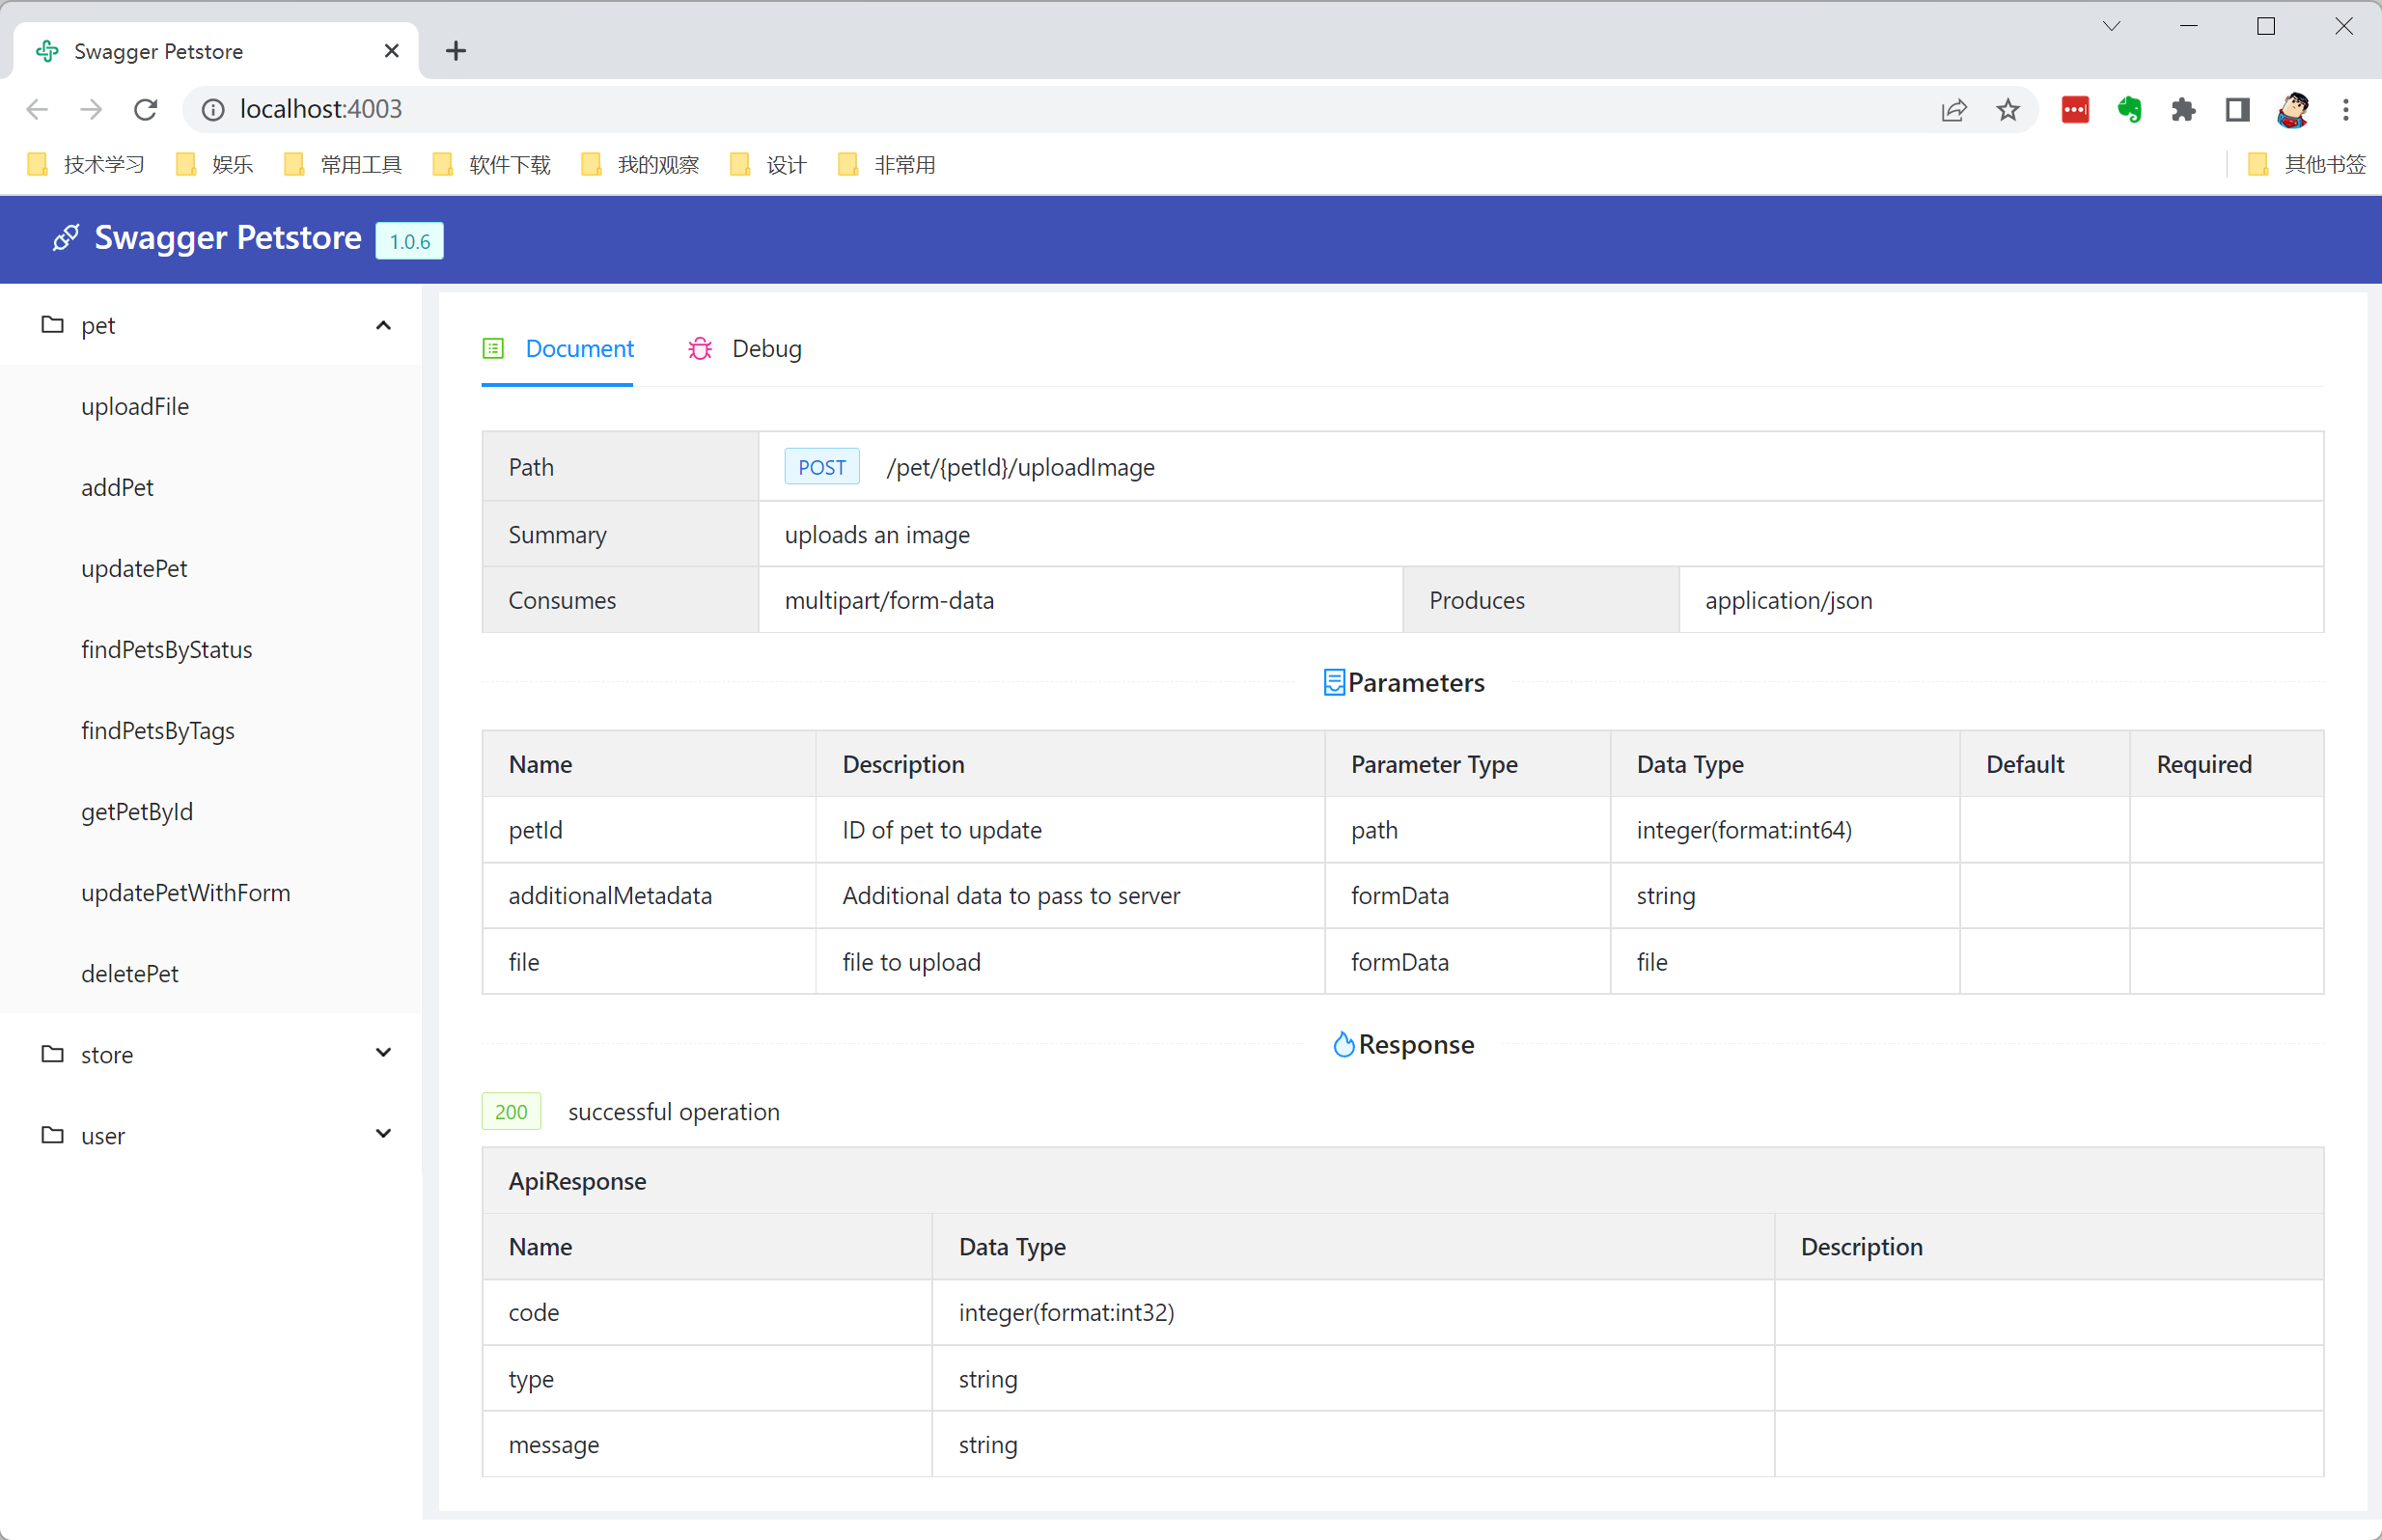This screenshot has height=1540, width=2382.
Task: Open the user profile avatar
Action: (2292, 109)
